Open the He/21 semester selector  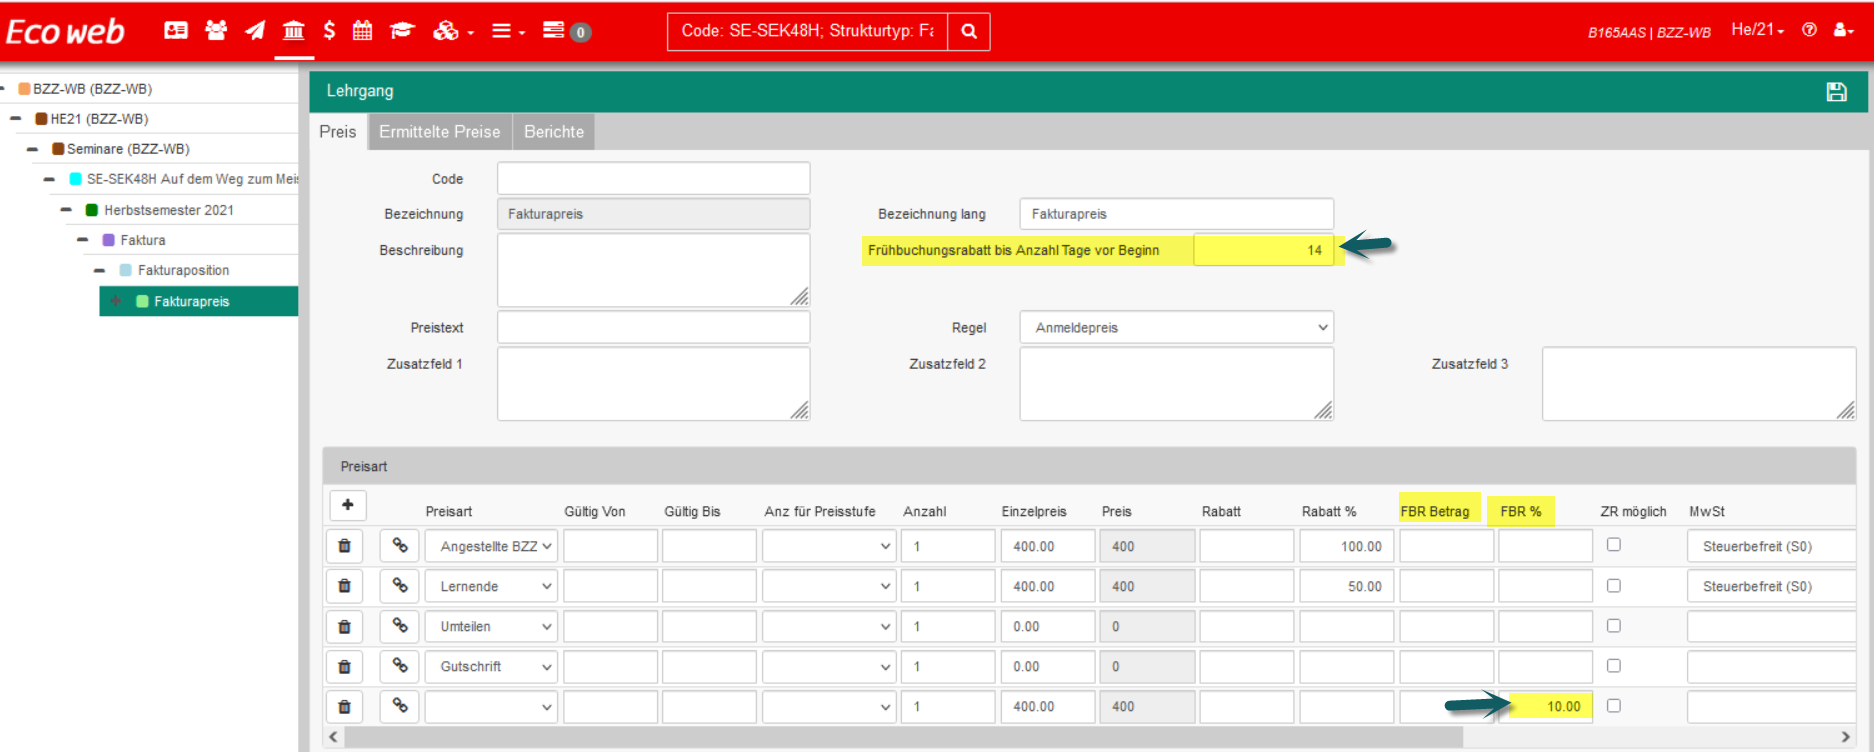pos(1758,30)
